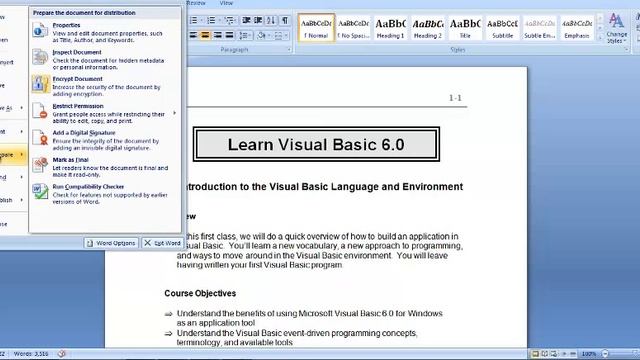Screen dimensions: 640x360
Task: Click the Mark as Final icon
Action: pos(40,165)
